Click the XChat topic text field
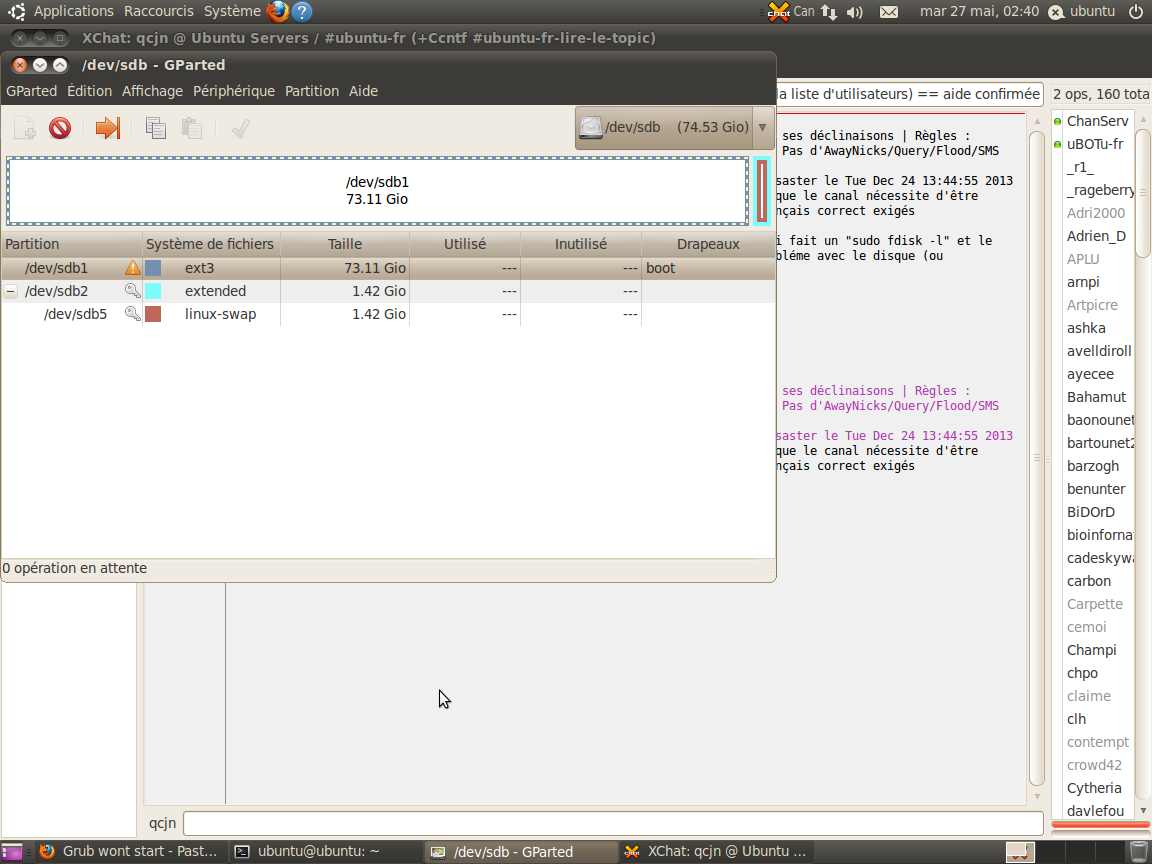The image size is (1152, 864). (910, 94)
